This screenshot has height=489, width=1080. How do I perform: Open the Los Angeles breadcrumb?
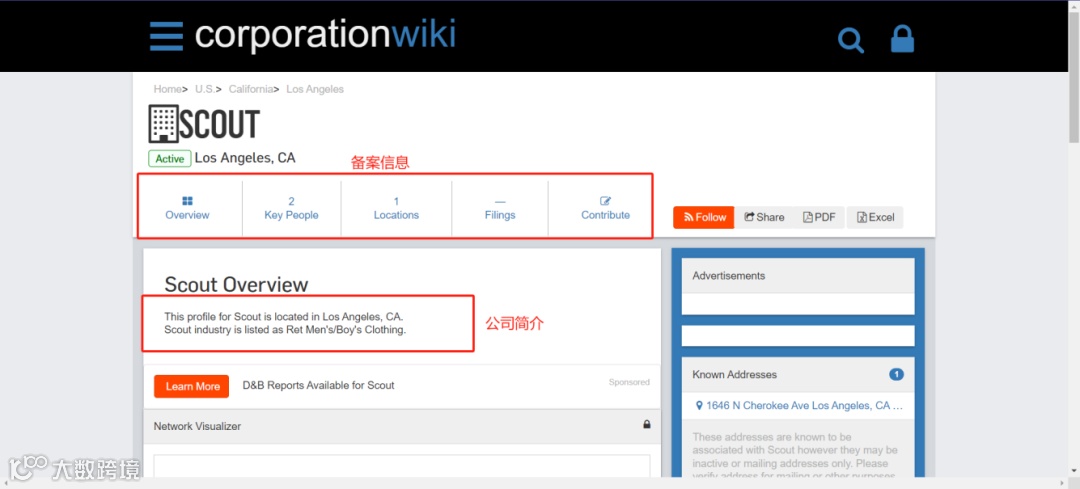(x=315, y=89)
